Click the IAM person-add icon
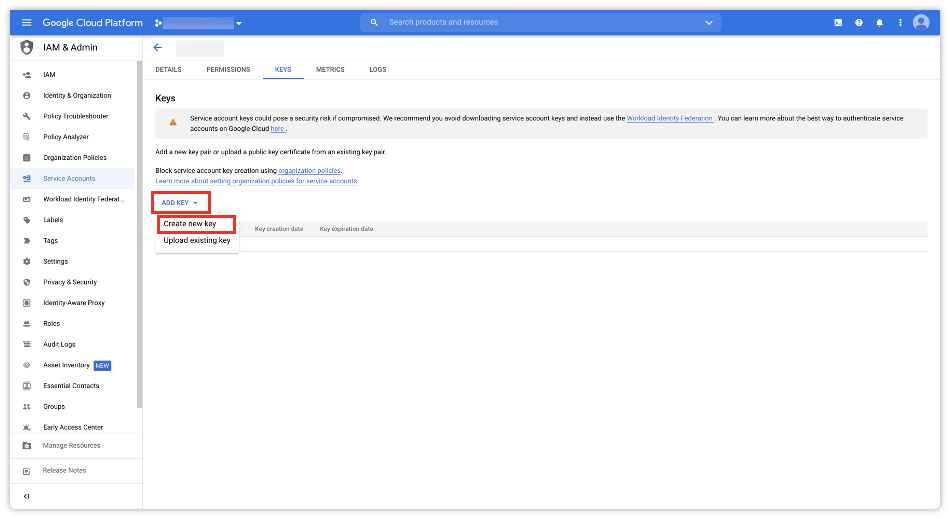 point(27,75)
